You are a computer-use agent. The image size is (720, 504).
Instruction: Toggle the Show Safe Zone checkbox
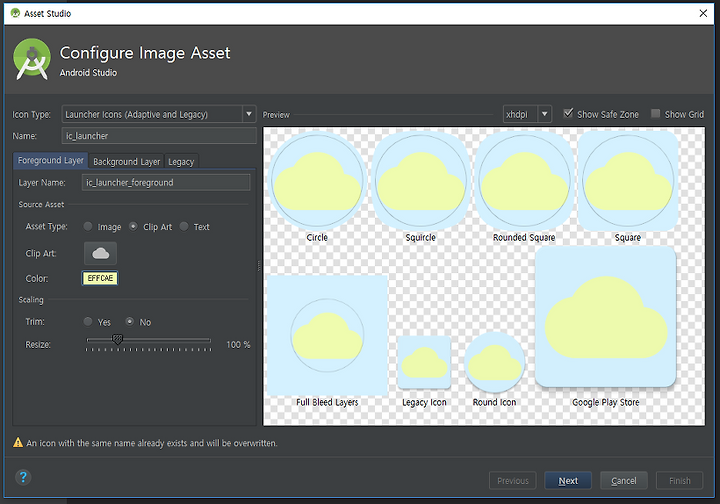tap(568, 113)
